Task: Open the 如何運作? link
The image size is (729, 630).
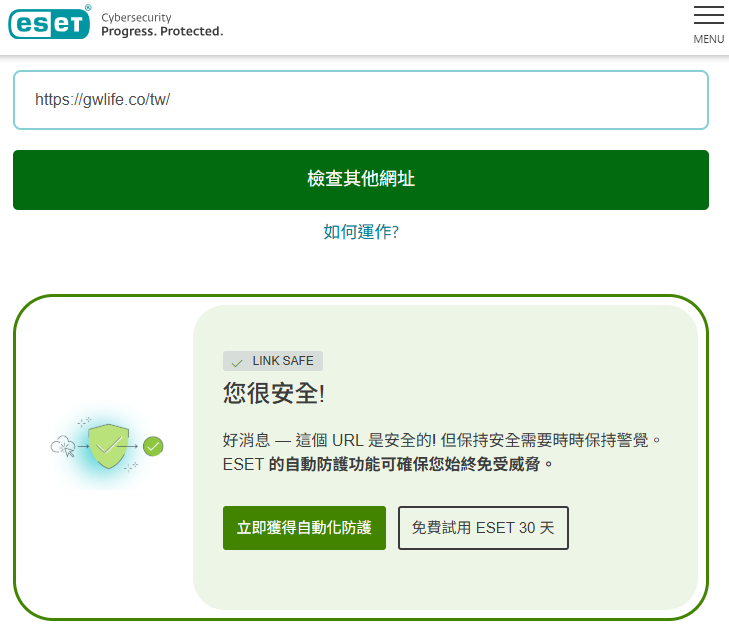Action: (x=361, y=232)
